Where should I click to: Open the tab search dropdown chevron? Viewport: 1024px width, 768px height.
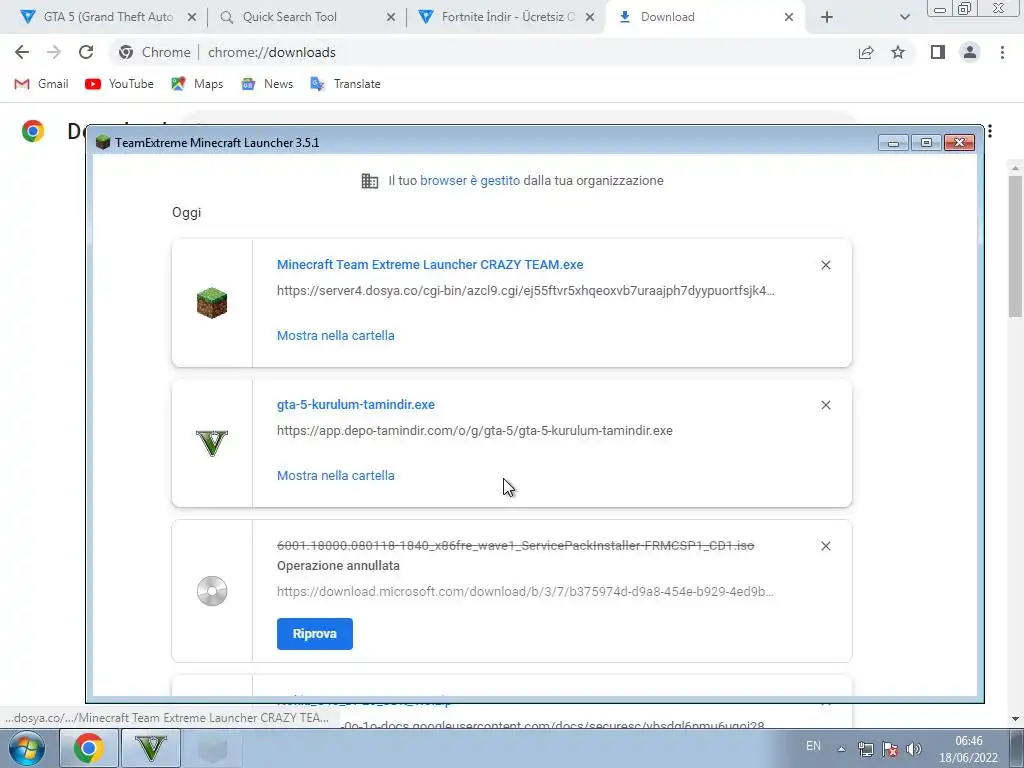pos(904,17)
